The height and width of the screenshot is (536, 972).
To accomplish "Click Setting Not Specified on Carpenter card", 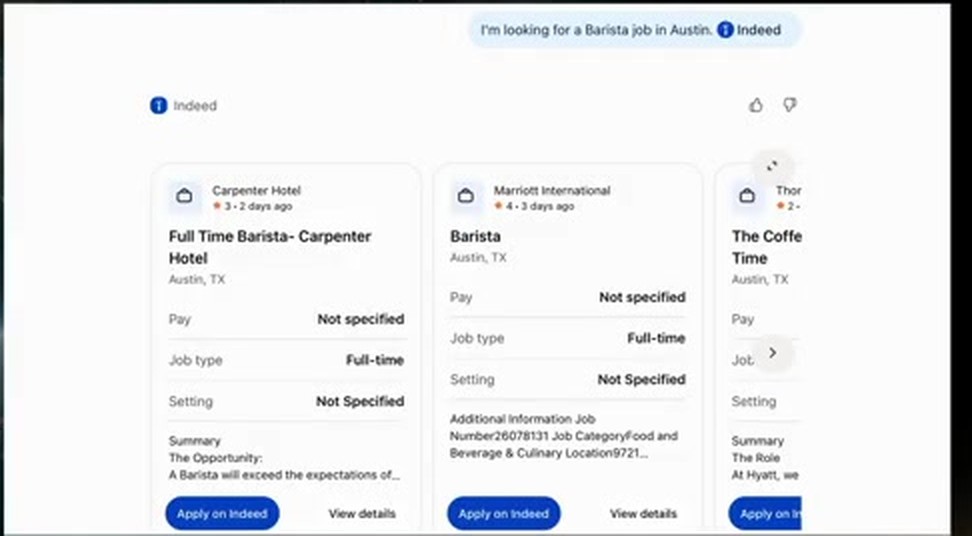I will [x=286, y=402].
